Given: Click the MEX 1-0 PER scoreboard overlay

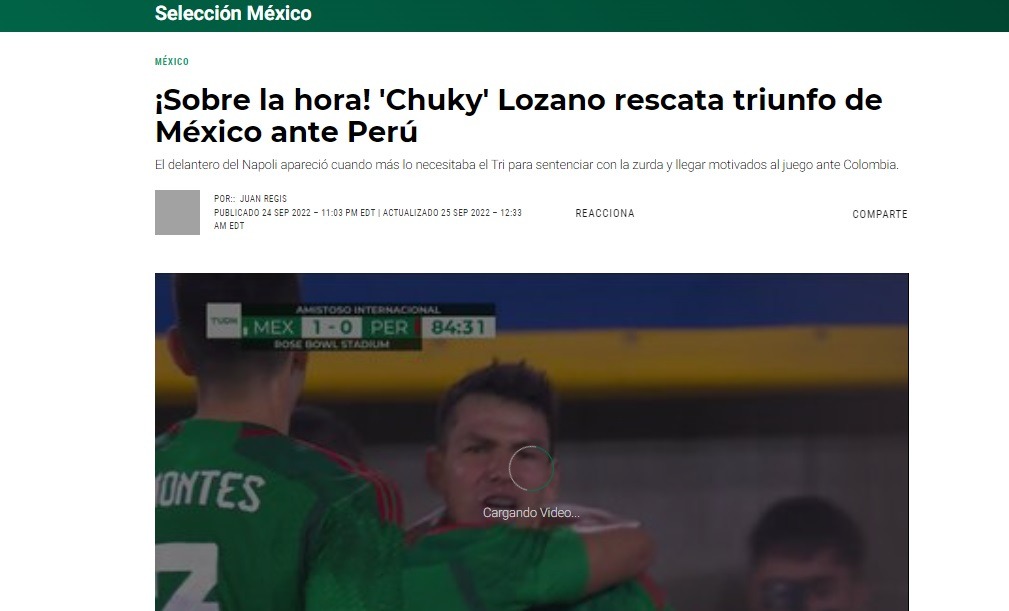Looking at the screenshot, I should [331, 327].
